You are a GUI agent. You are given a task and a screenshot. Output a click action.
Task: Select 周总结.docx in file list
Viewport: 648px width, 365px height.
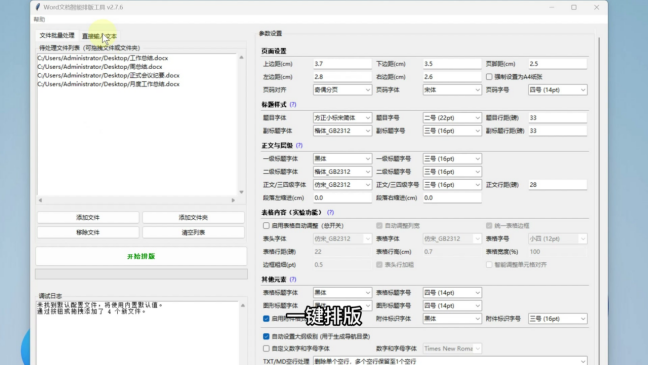pos(100,67)
